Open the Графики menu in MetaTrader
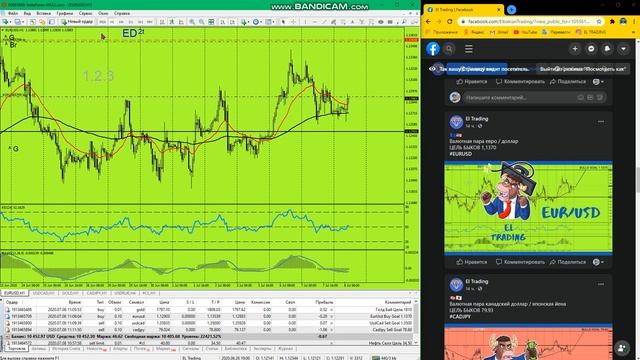Image resolution: width=640 pixels, height=360 pixels. [64, 13]
